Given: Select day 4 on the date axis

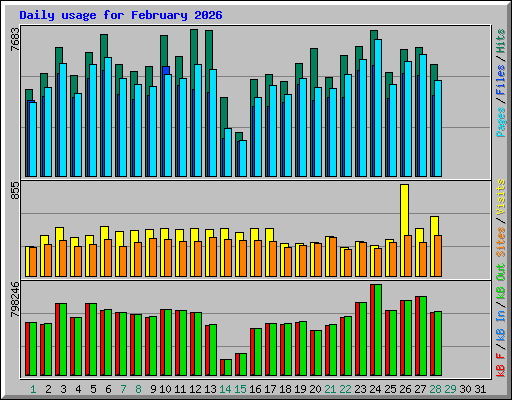Looking at the screenshot, I should (78, 389).
